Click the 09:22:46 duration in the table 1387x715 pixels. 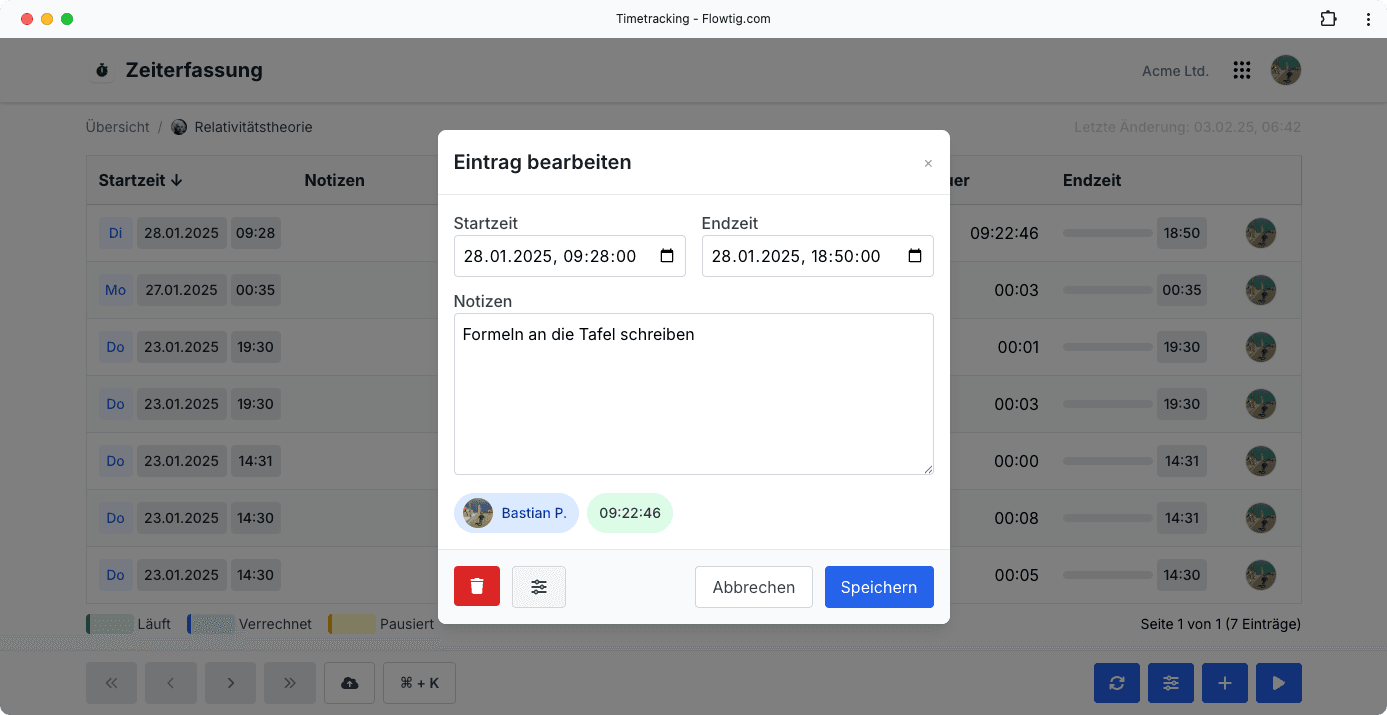pyautogui.click(x=1004, y=233)
